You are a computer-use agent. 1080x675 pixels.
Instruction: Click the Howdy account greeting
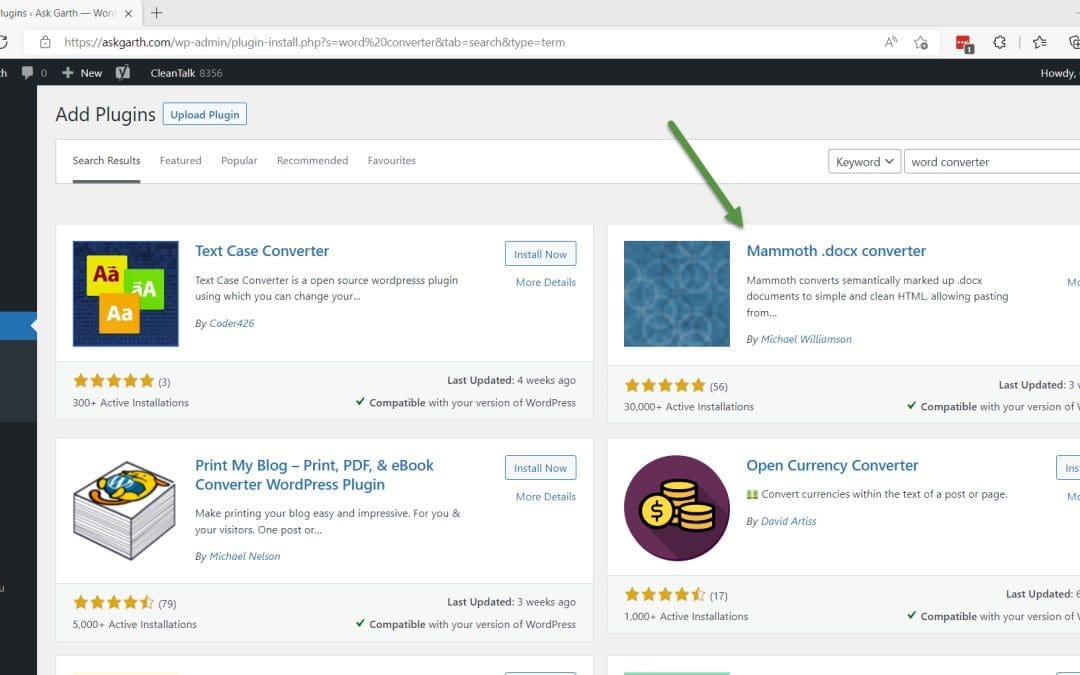click(x=1059, y=73)
